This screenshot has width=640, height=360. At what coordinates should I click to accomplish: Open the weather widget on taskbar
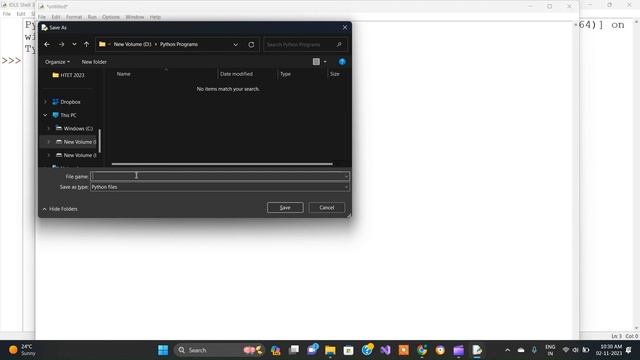click(22, 350)
